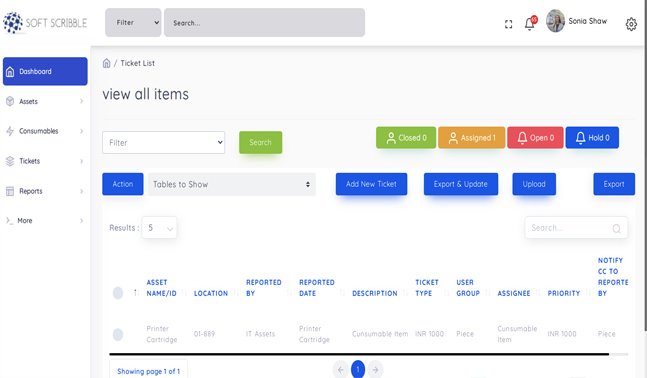Filter by Hold 0 status
This screenshot has height=378, width=647.
point(592,137)
